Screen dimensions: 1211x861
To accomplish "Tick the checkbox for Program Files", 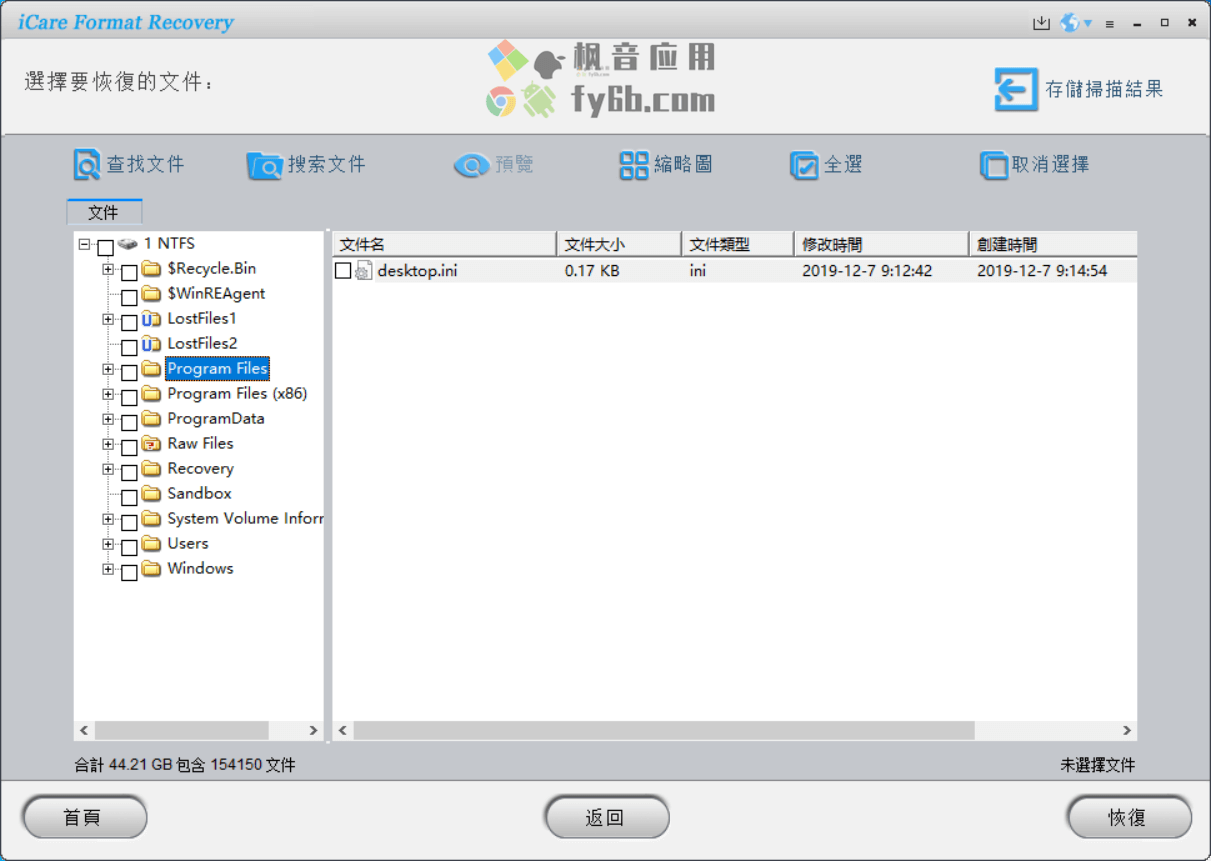I will [129, 372].
